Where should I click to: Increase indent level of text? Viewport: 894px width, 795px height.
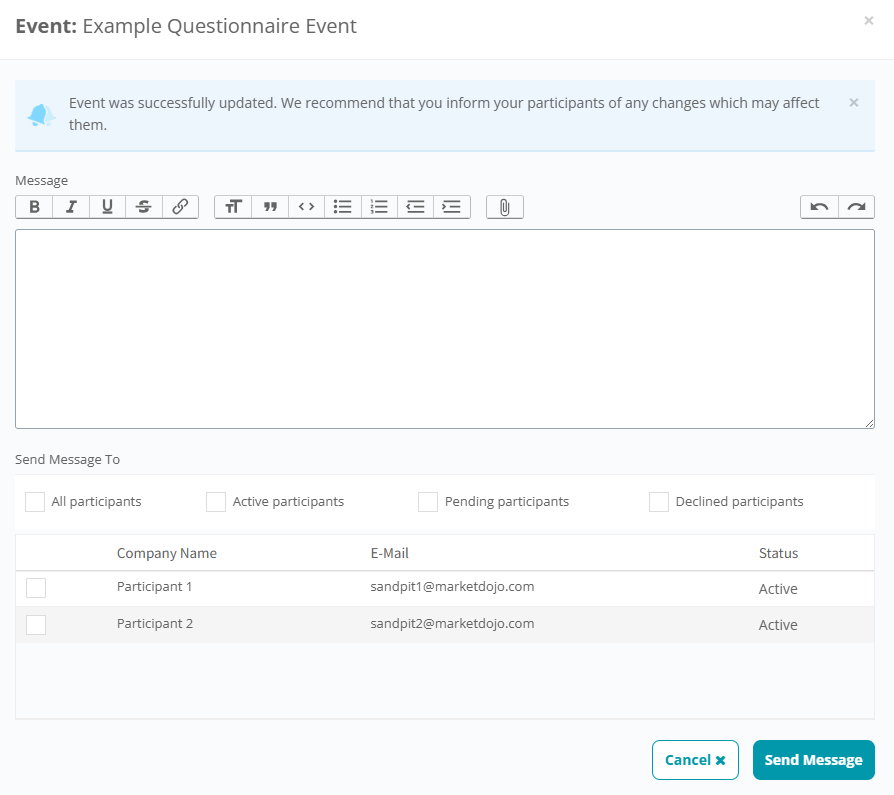pos(452,206)
